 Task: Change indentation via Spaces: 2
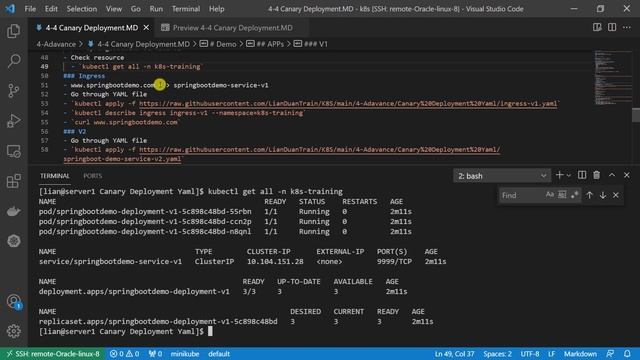(497, 353)
